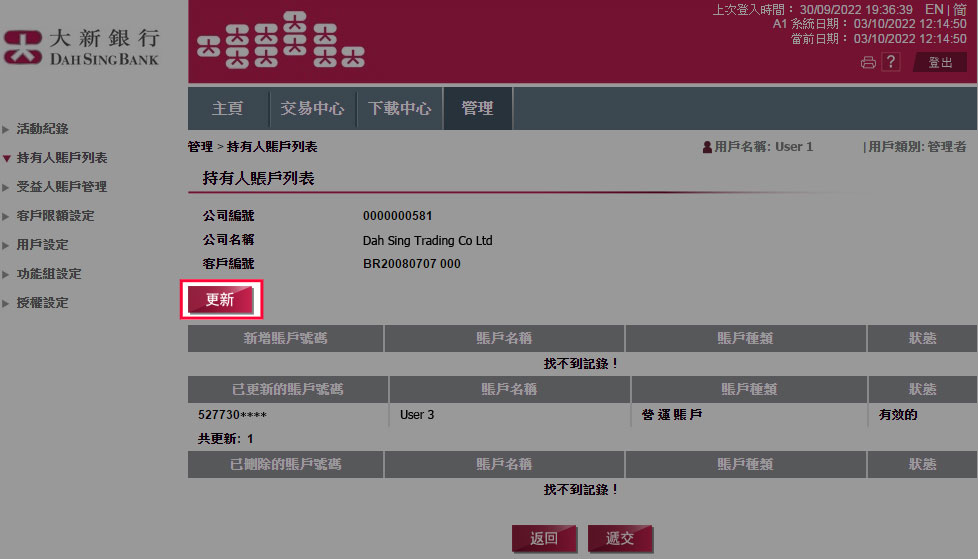The height and width of the screenshot is (559, 978).
Task: Click the 已更新的賬戶號碼 column header
Action: pos(288,389)
